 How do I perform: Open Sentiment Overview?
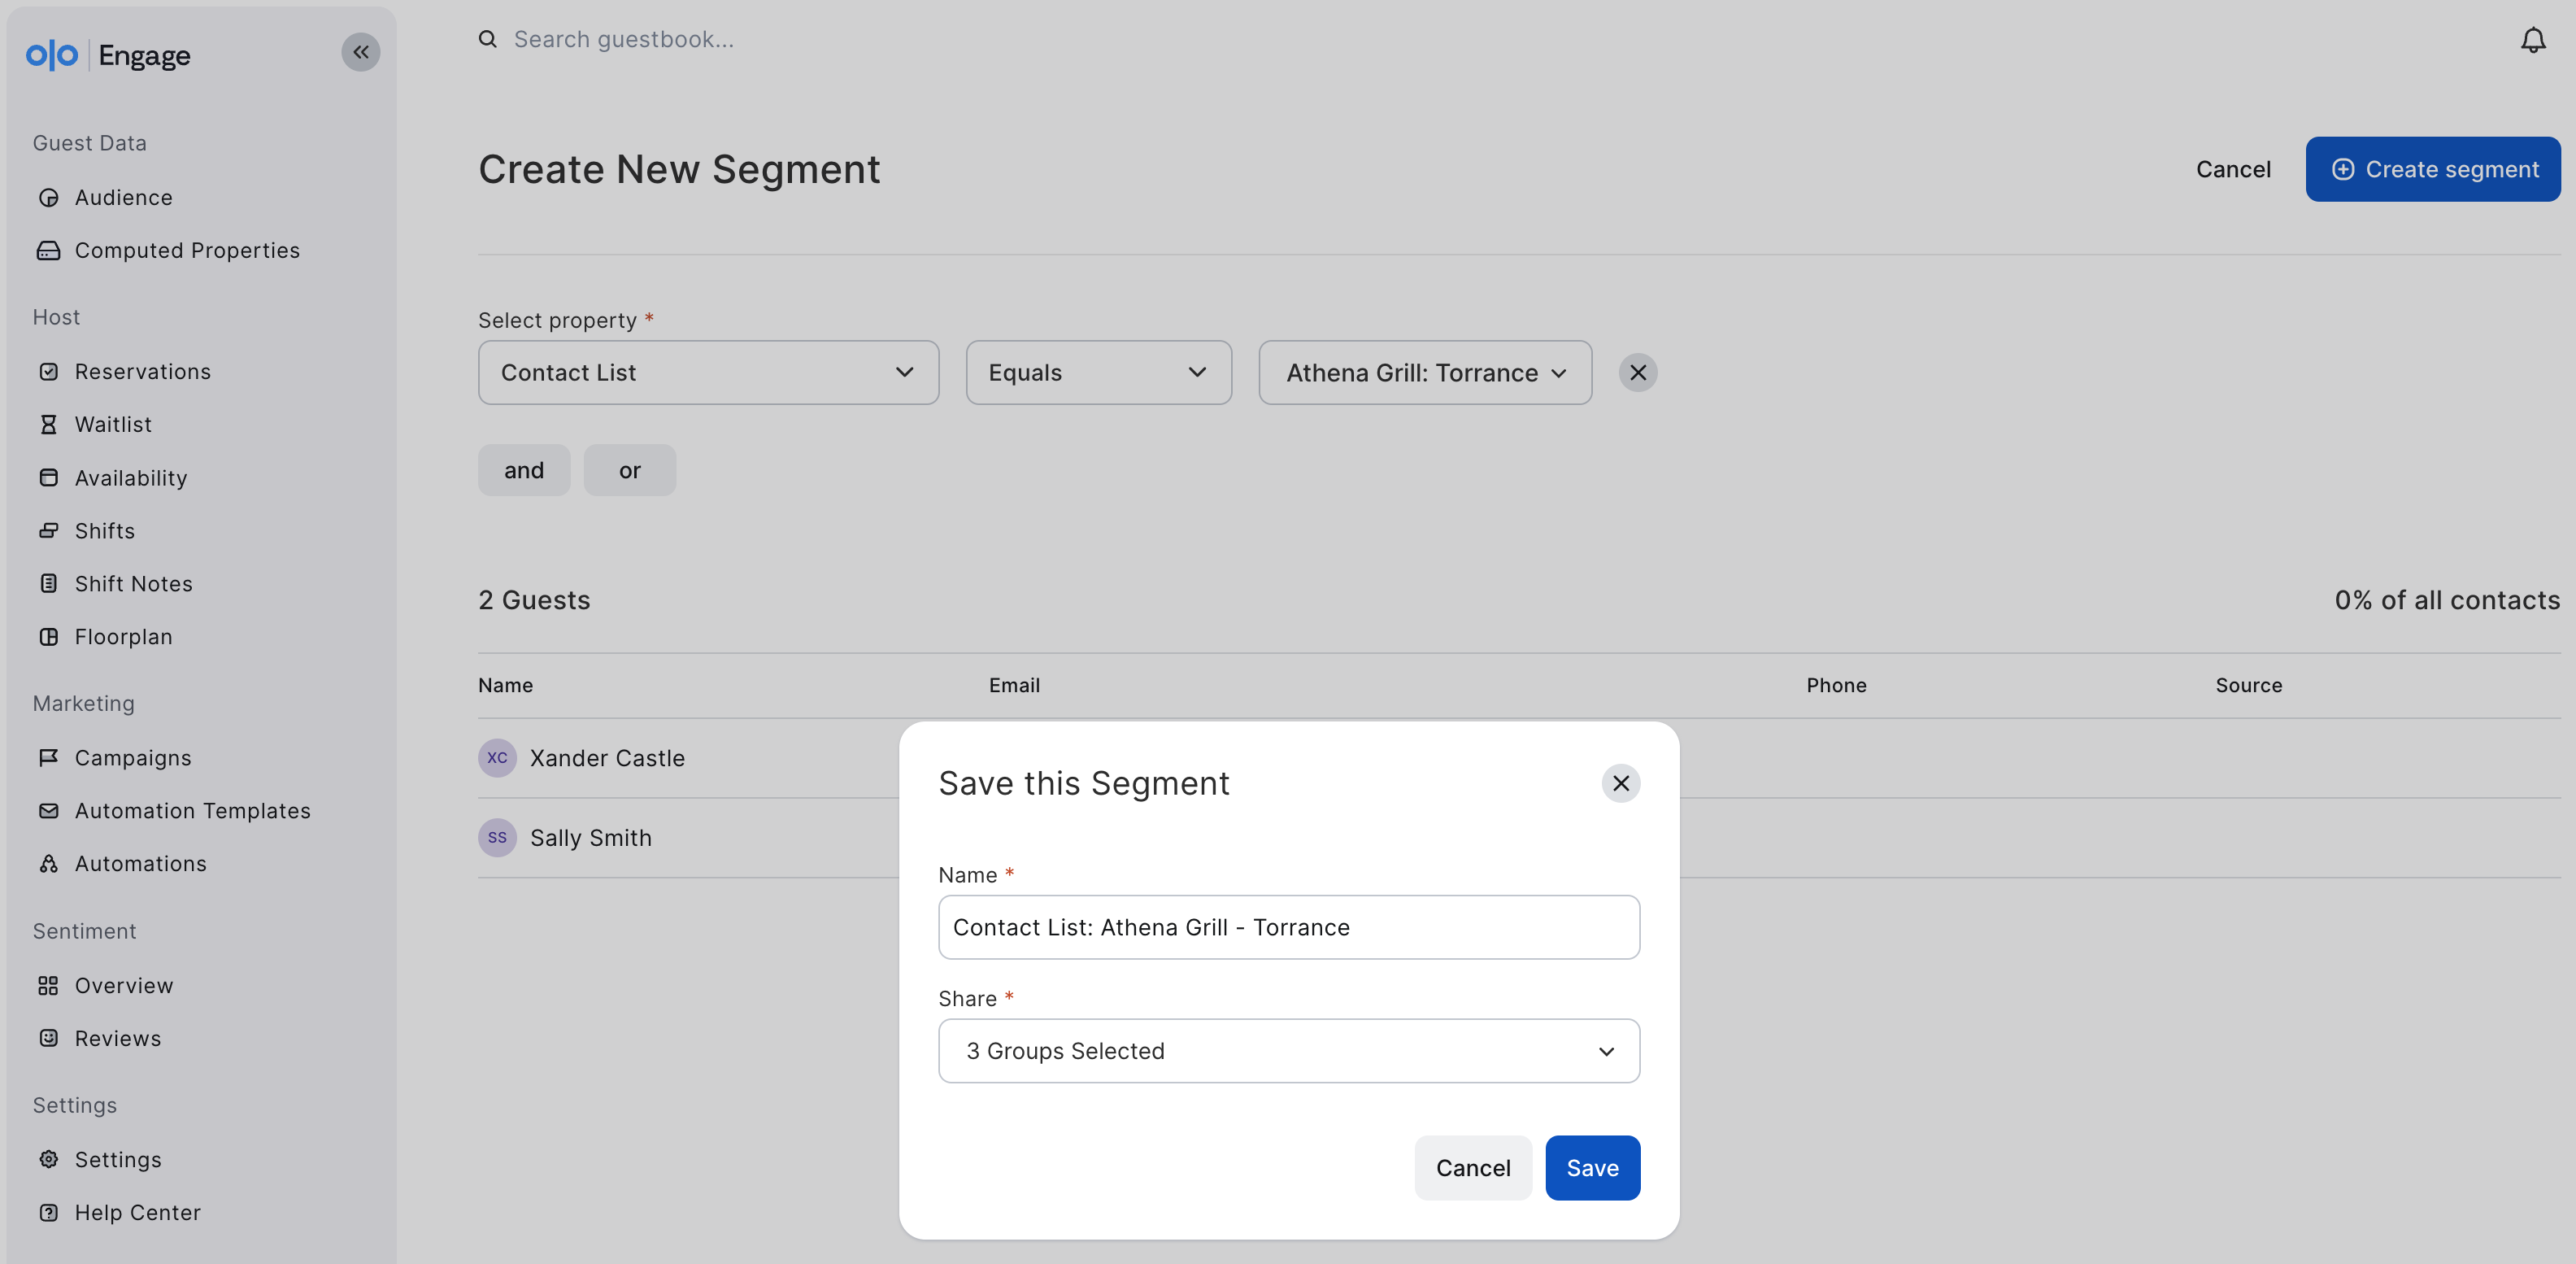[124, 986]
